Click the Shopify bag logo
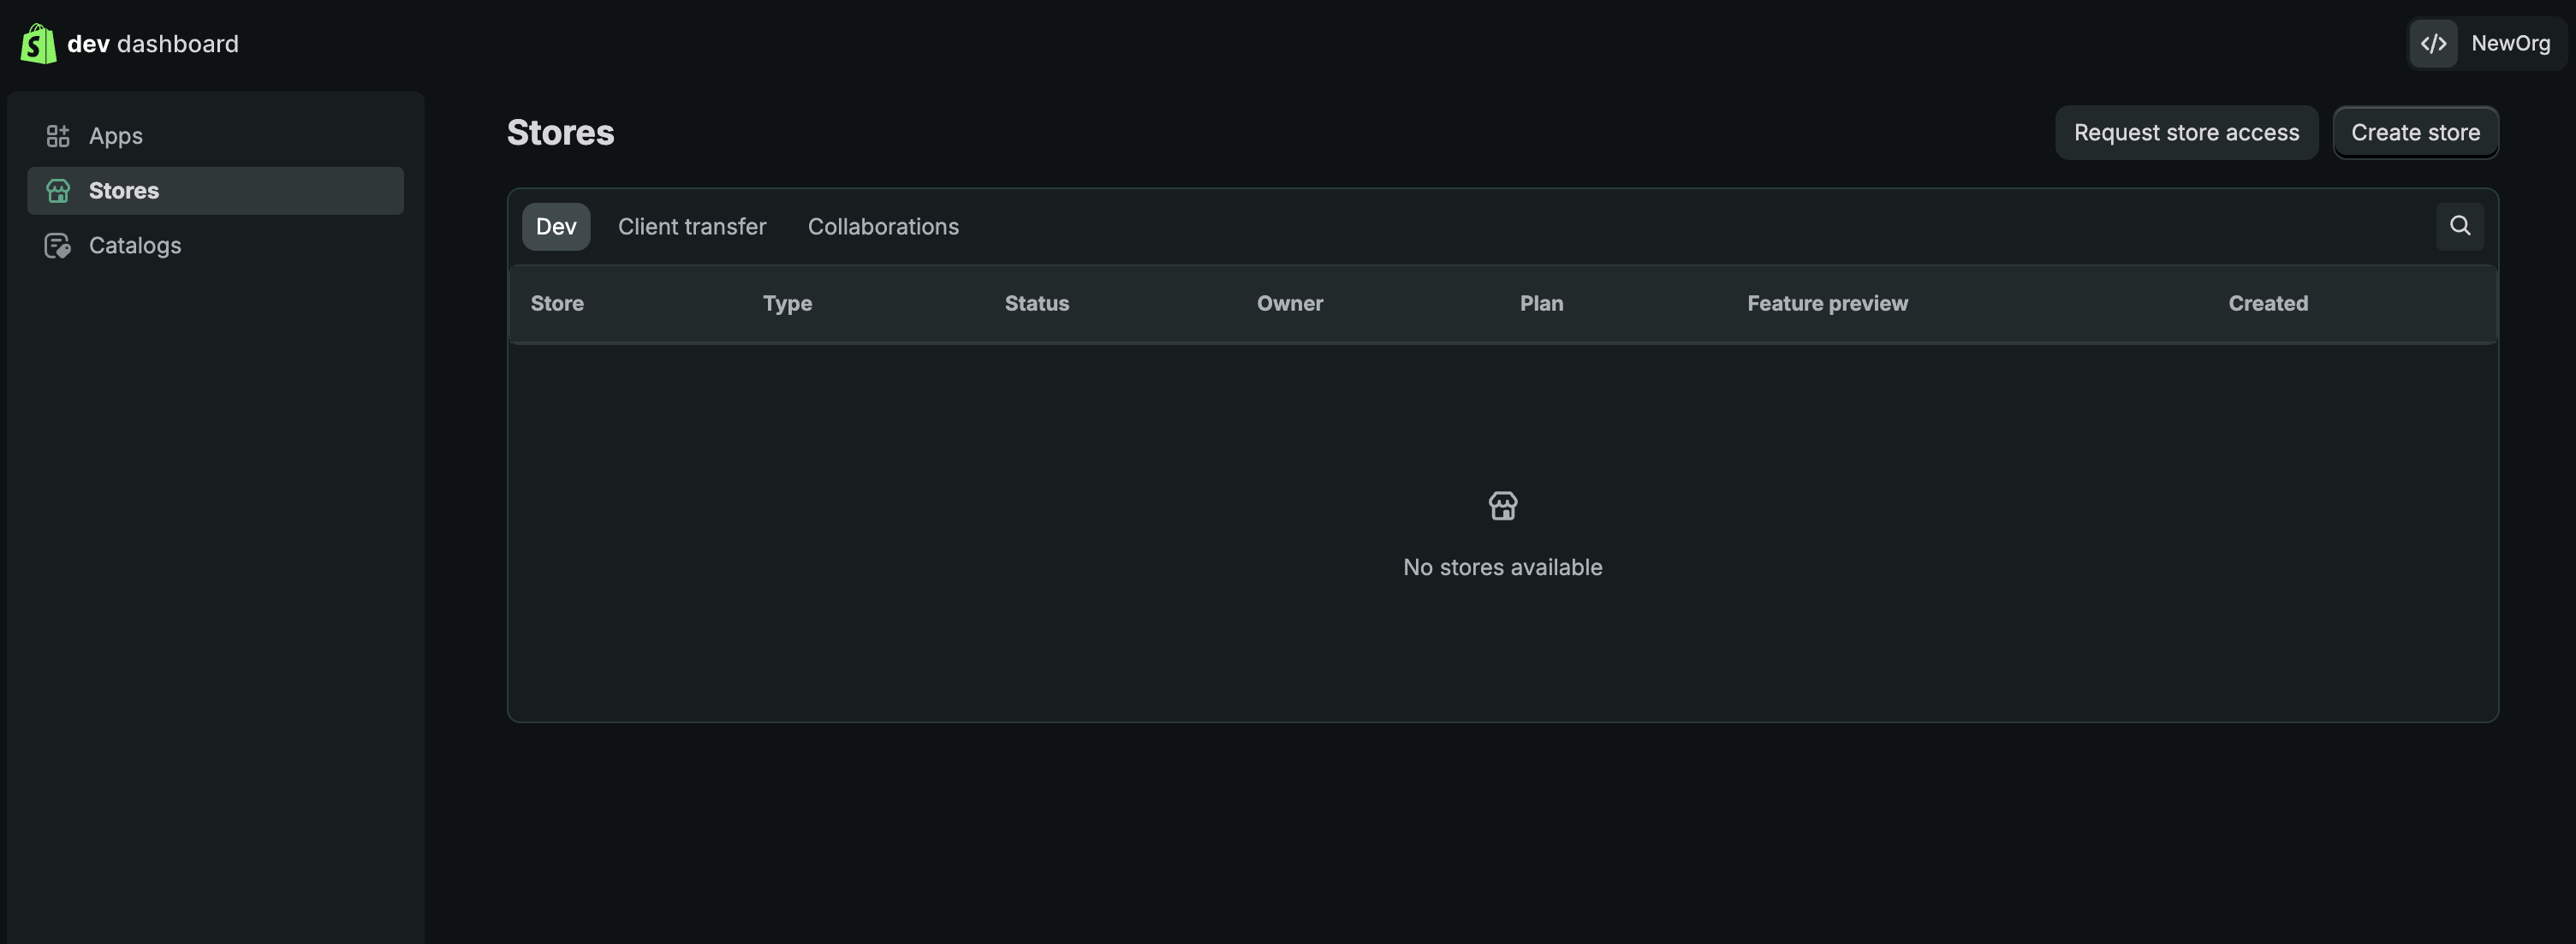This screenshot has width=2576, height=944. tap(38, 44)
